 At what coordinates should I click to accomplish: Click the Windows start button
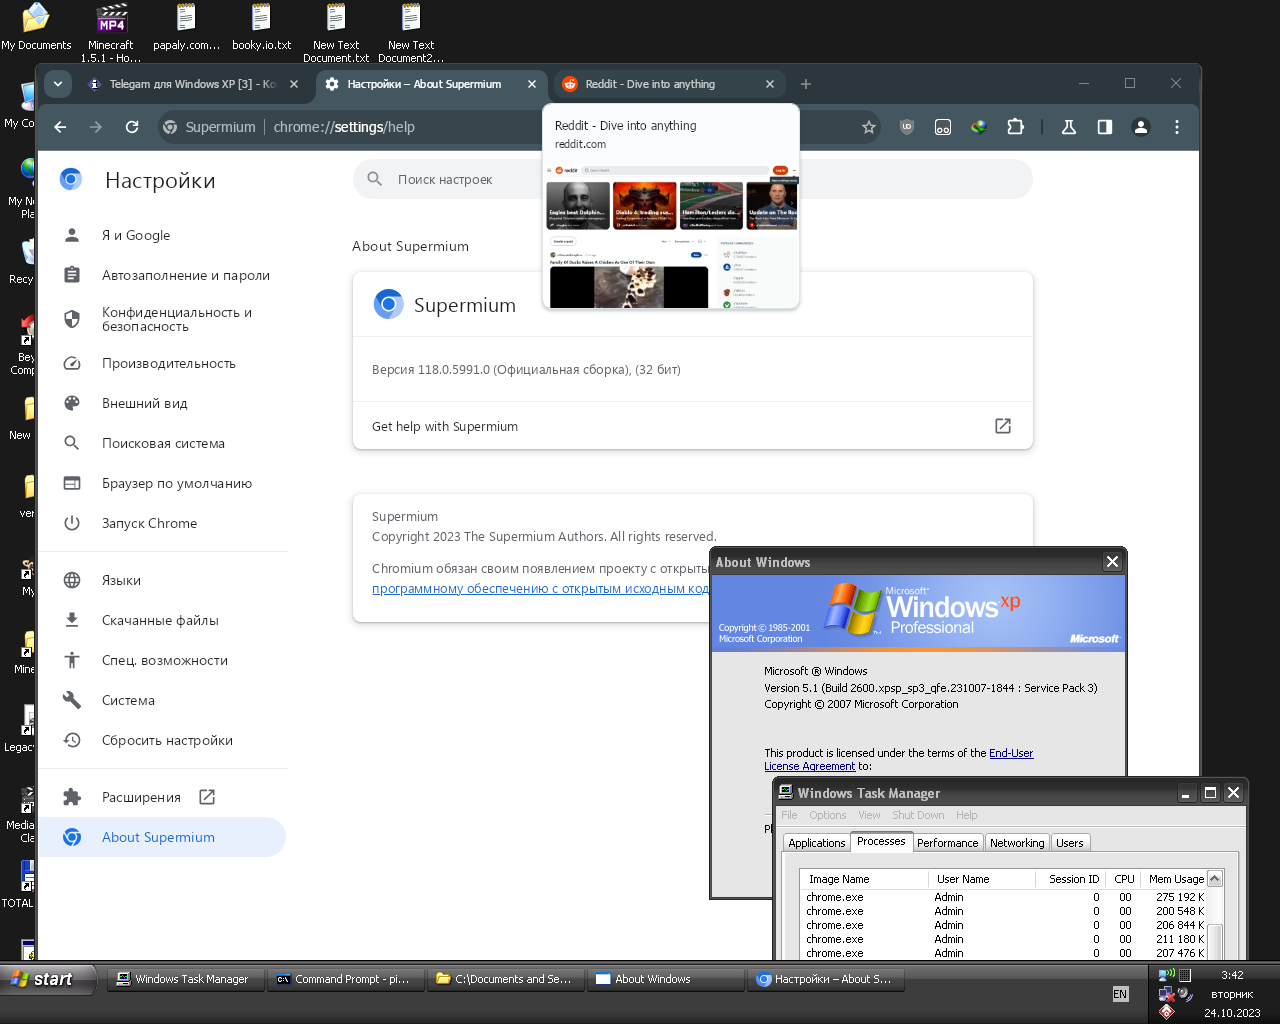(x=48, y=979)
